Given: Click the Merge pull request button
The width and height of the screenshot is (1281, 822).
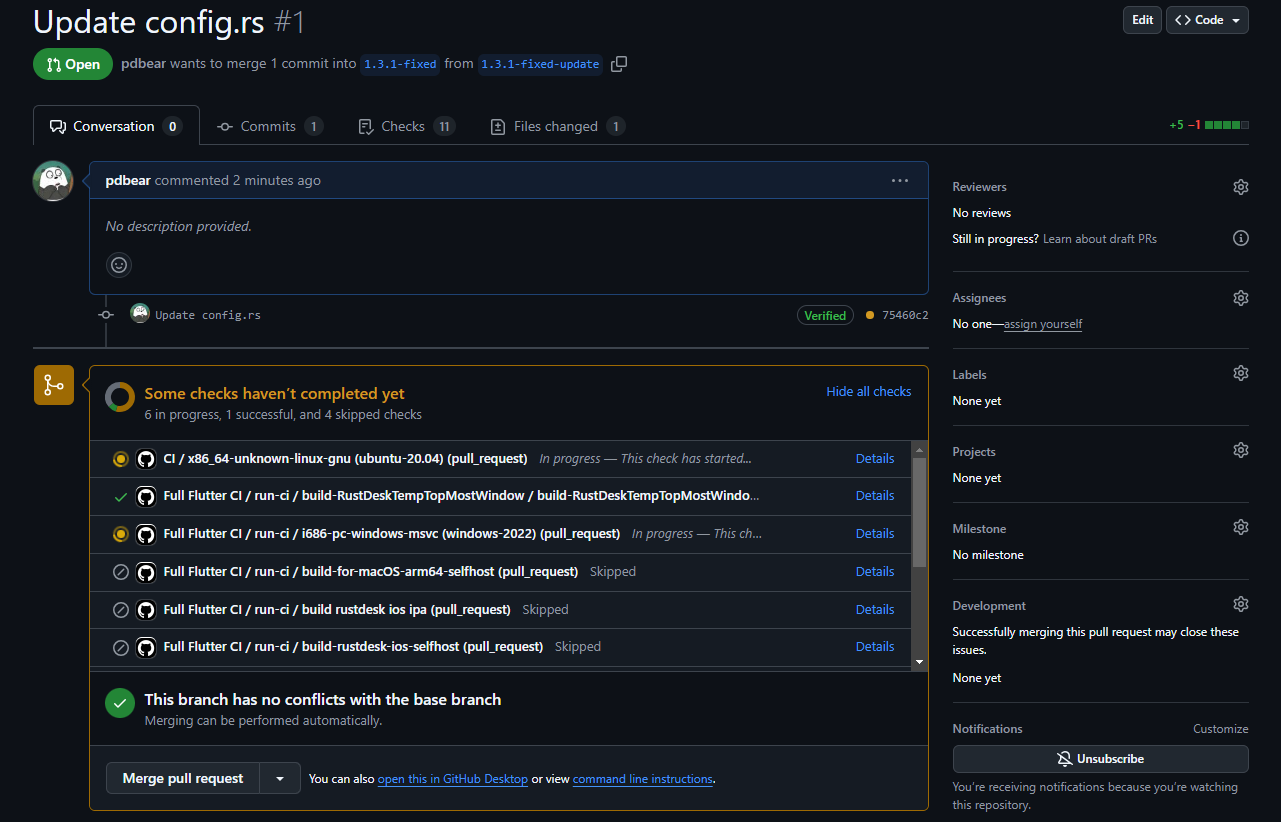Looking at the screenshot, I should point(183,778).
